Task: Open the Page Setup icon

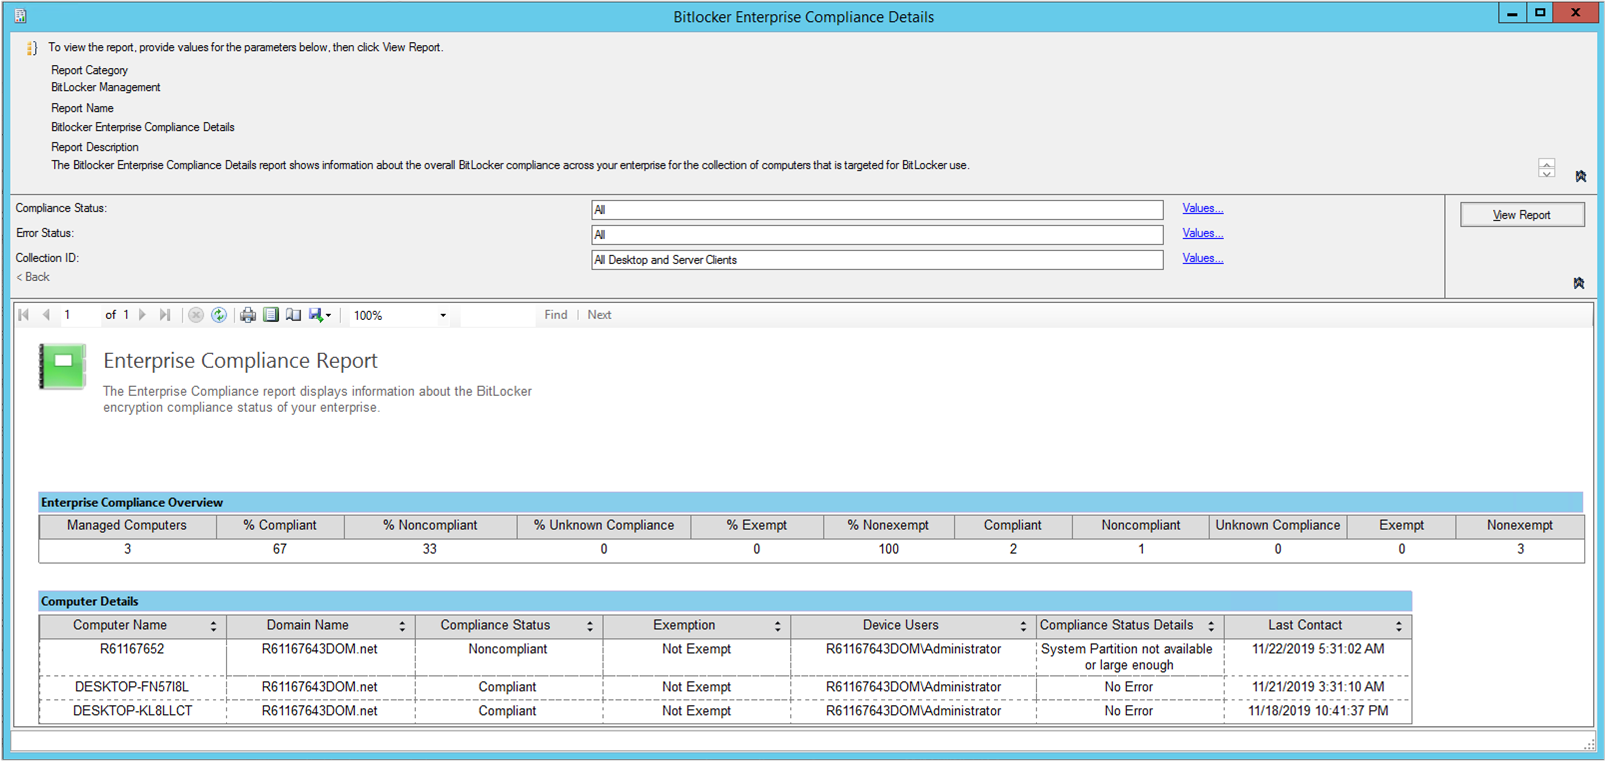Action: [x=293, y=315]
